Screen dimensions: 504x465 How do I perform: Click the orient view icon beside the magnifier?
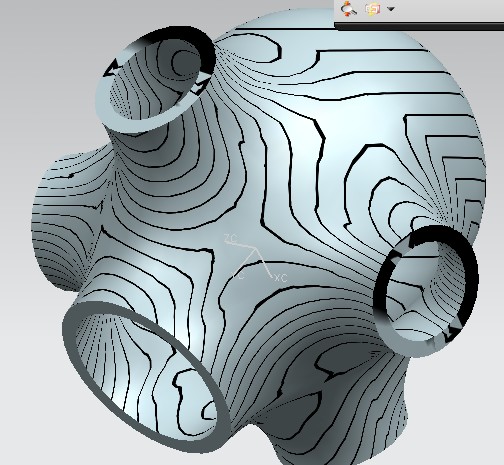(x=373, y=9)
